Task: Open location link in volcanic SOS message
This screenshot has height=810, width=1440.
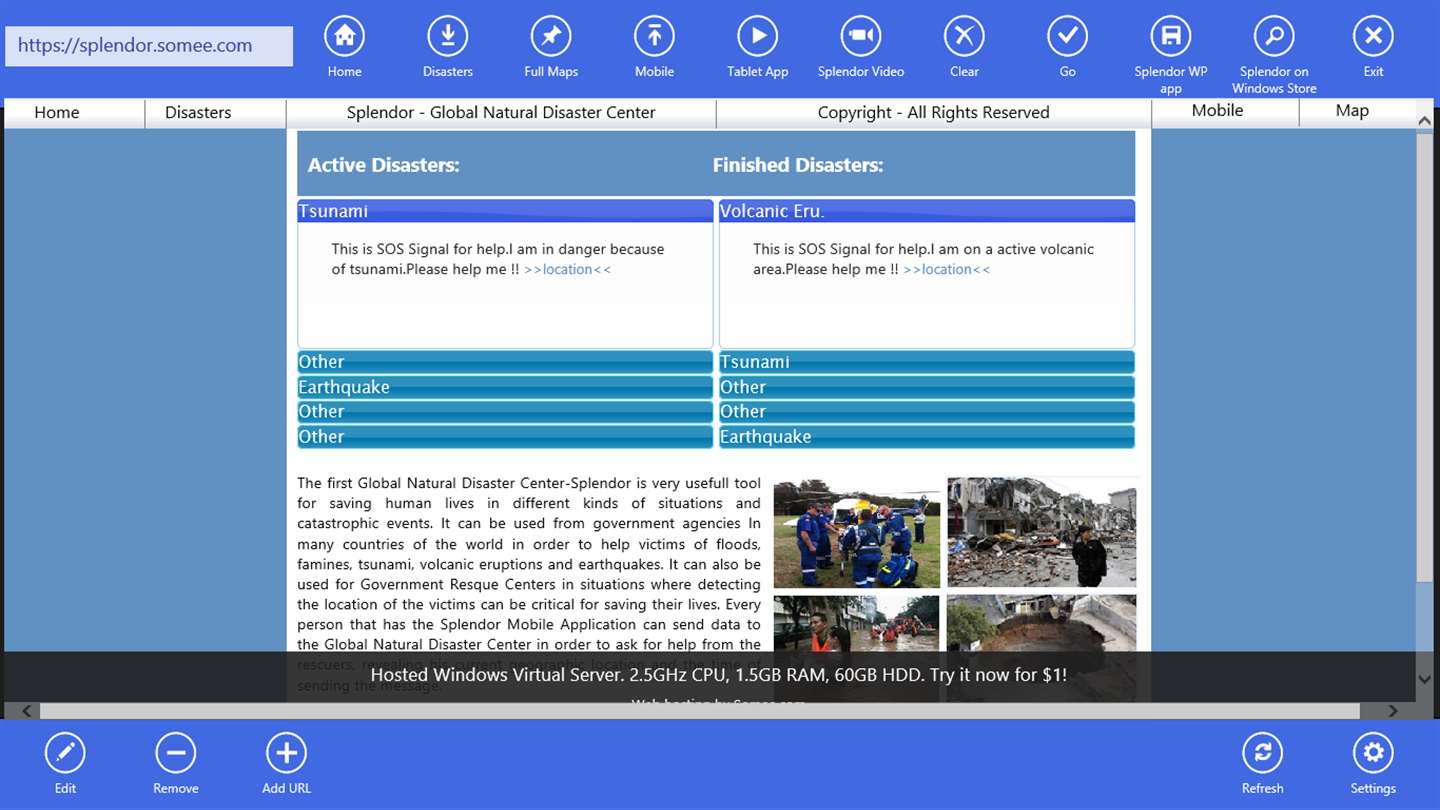Action: click(946, 270)
